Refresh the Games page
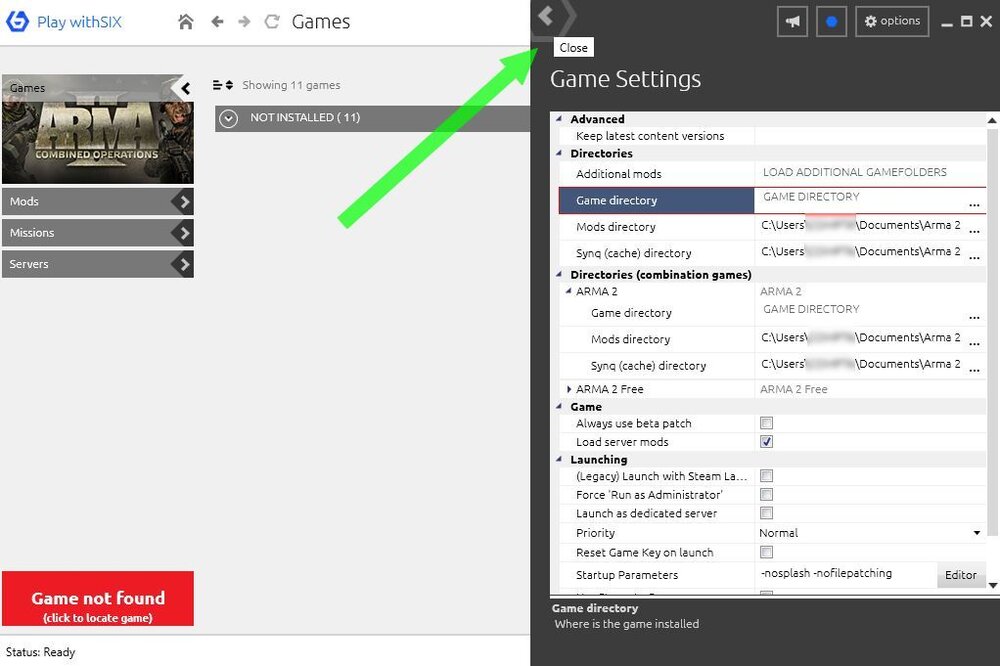 272,22
